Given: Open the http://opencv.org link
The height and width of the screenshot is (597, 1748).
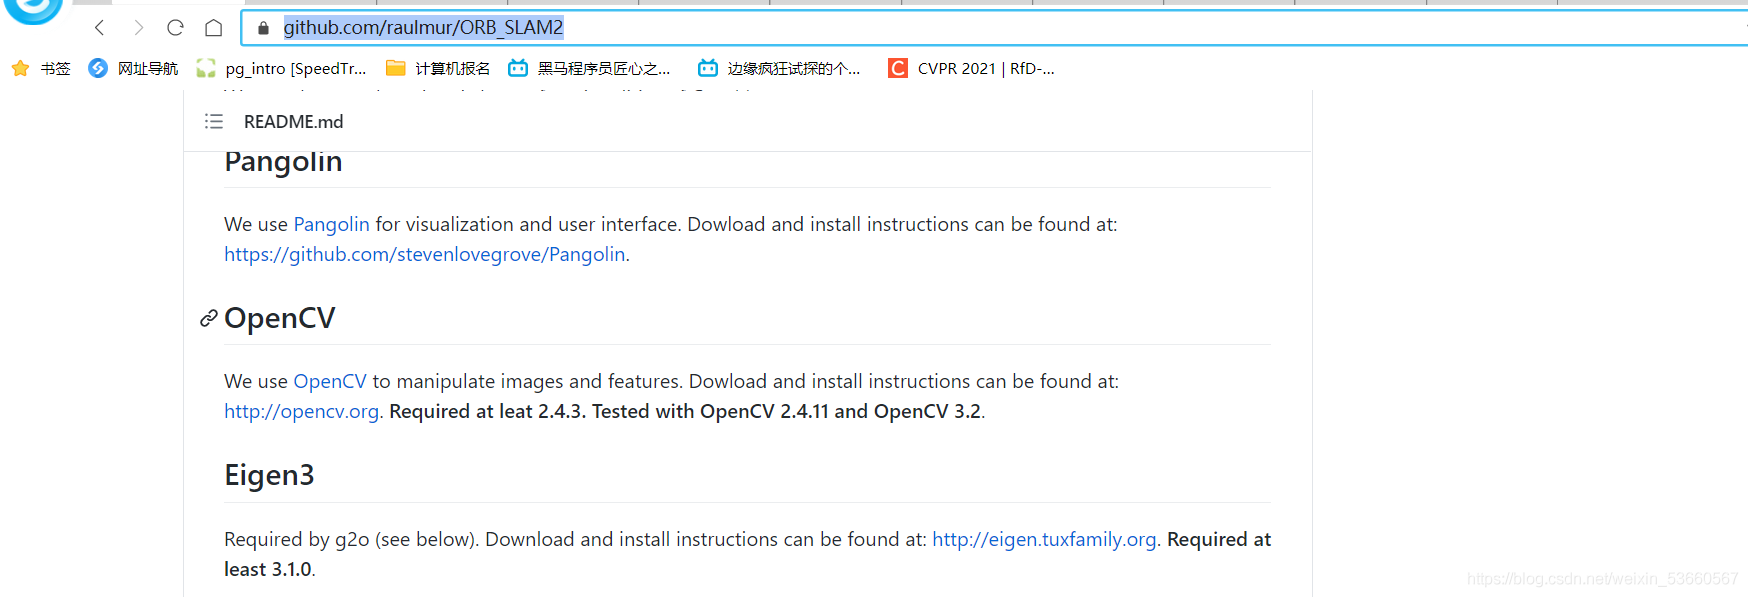Looking at the screenshot, I should 301,411.
